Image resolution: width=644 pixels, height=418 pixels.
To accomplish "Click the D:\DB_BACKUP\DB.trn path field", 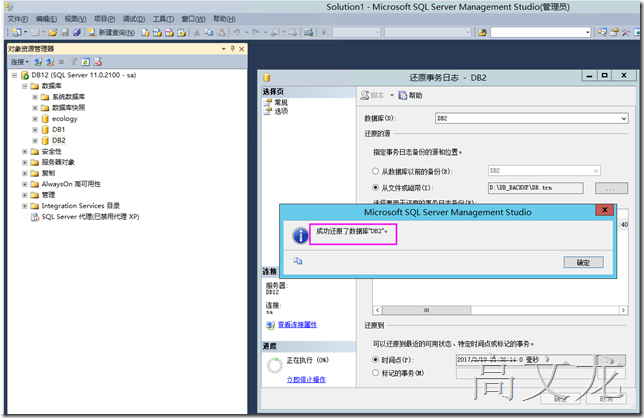I will pyautogui.click(x=536, y=188).
